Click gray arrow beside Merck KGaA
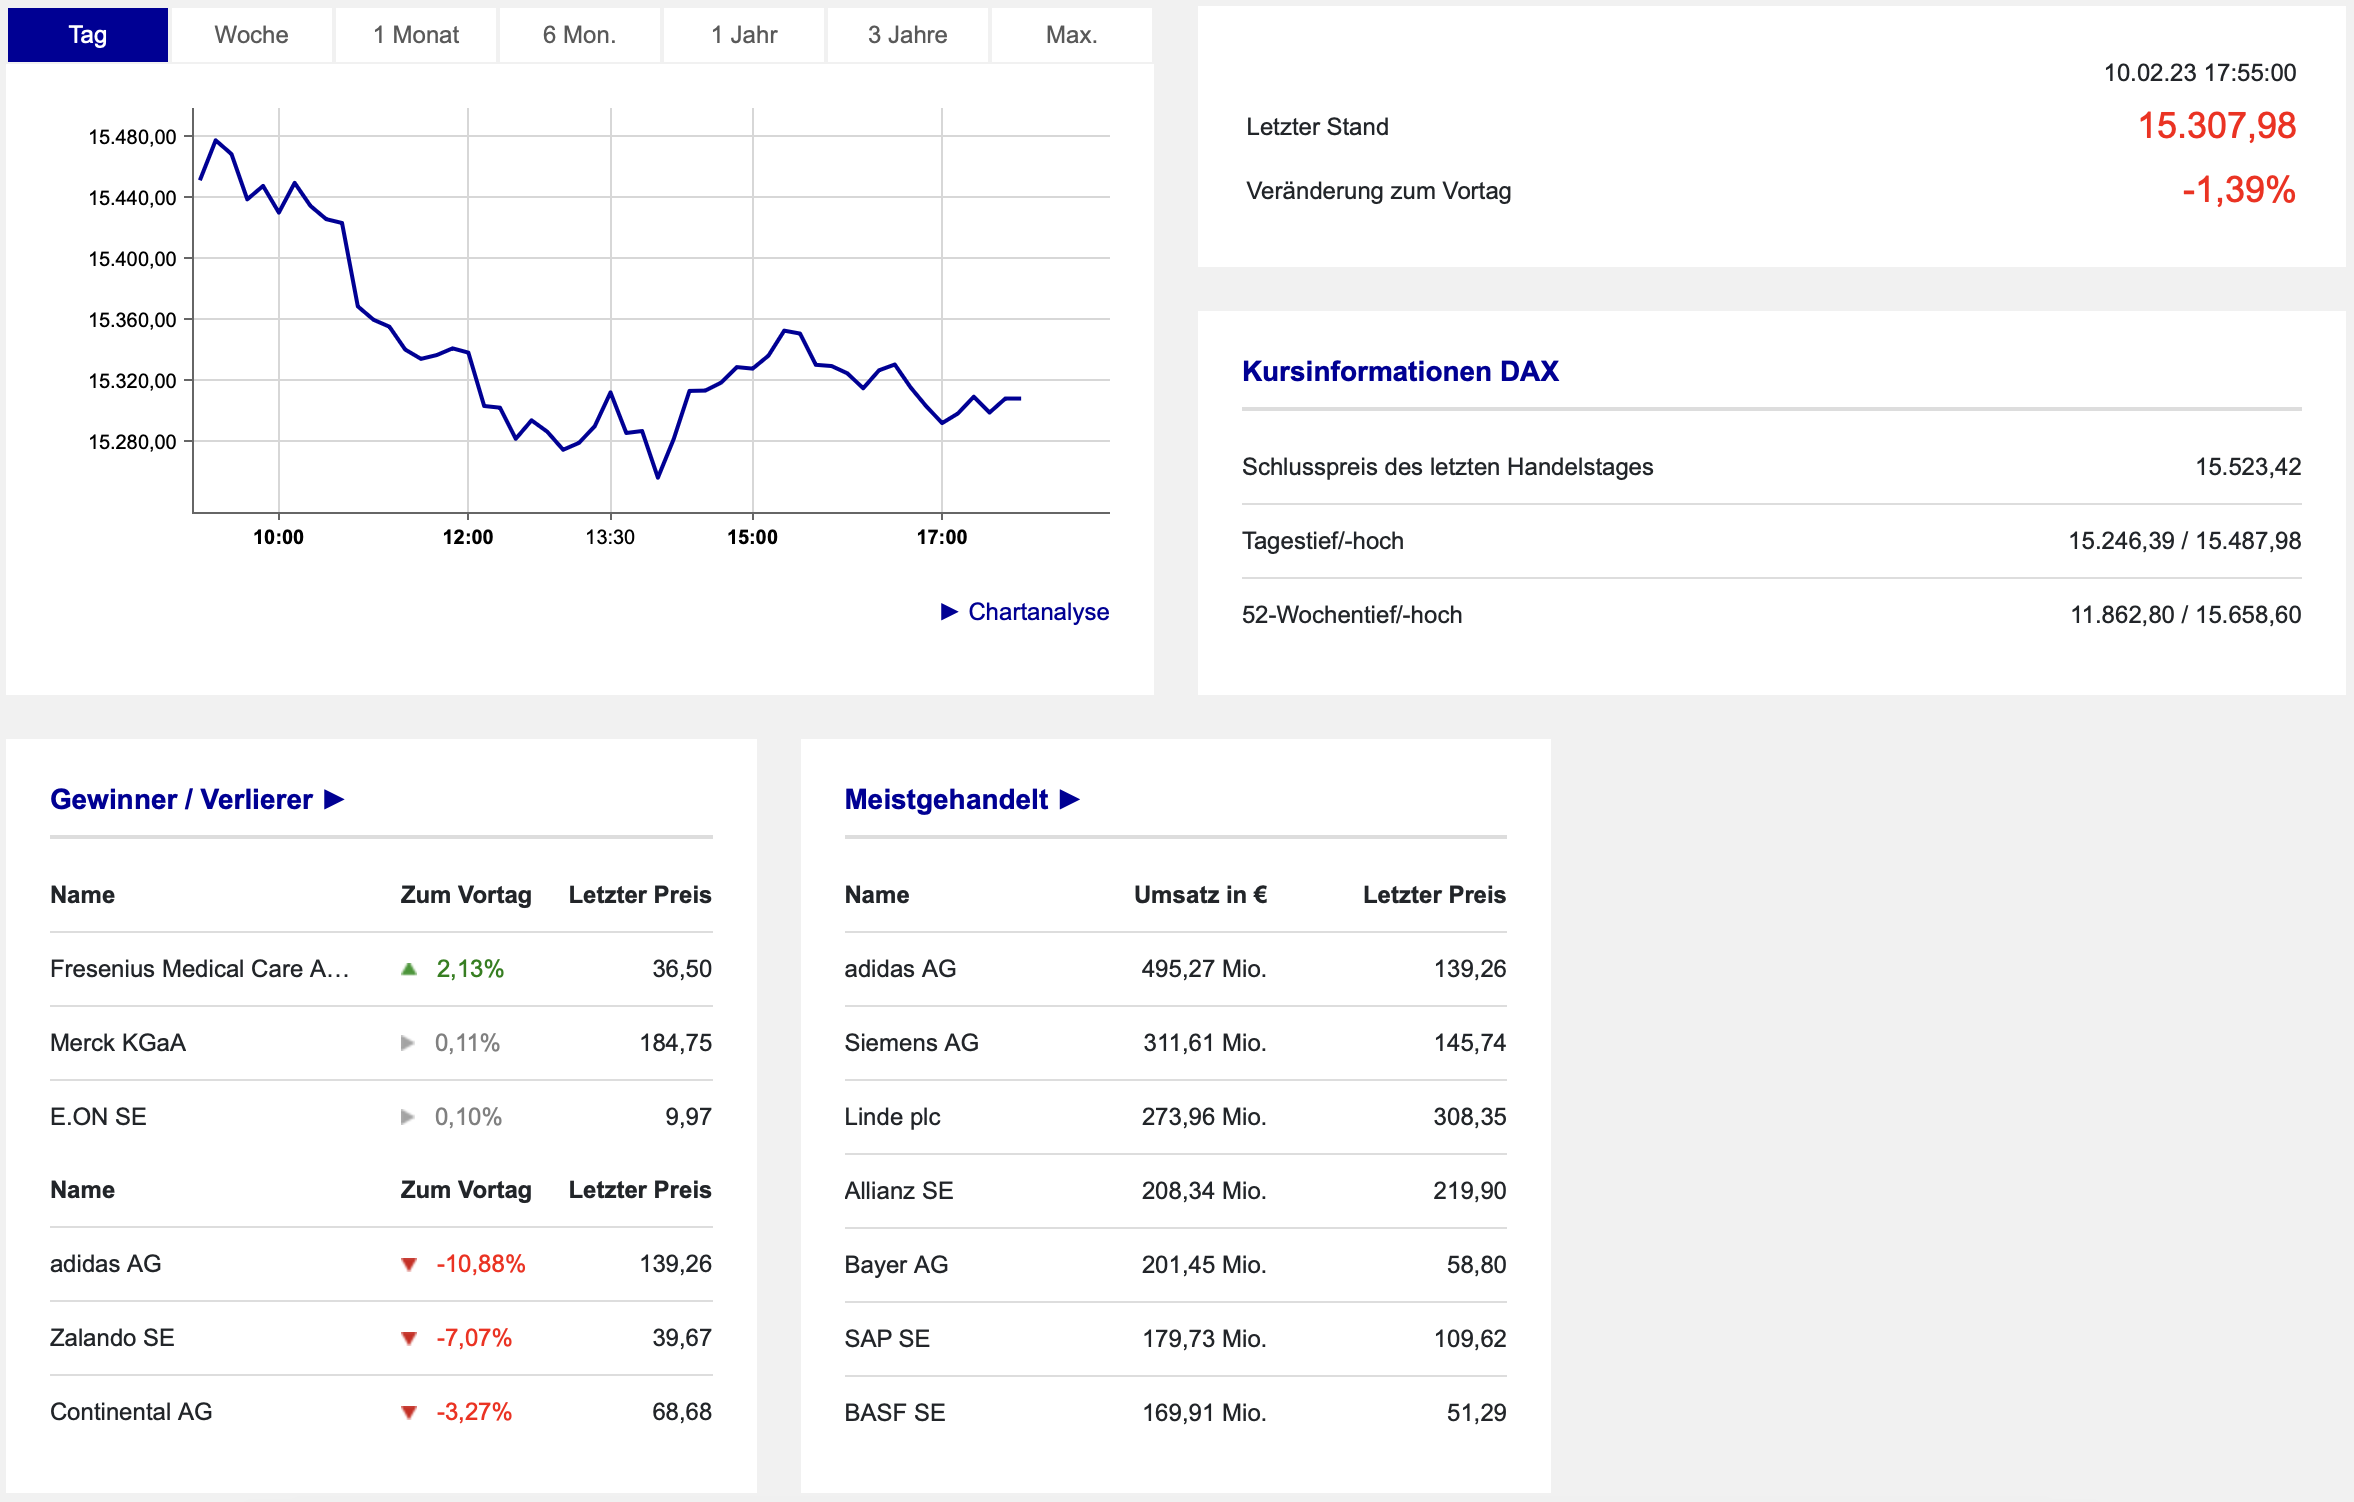This screenshot has width=2354, height=1502. pyautogui.click(x=407, y=1043)
